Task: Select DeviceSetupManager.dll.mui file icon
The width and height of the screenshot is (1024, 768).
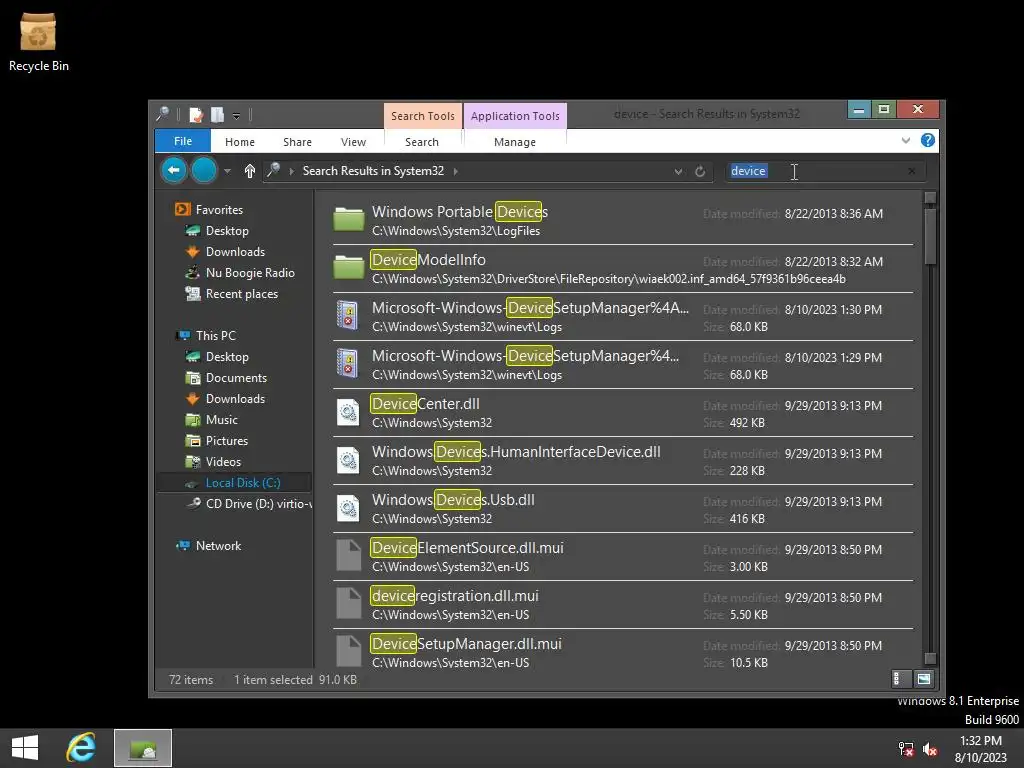Action: tap(348, 651)
